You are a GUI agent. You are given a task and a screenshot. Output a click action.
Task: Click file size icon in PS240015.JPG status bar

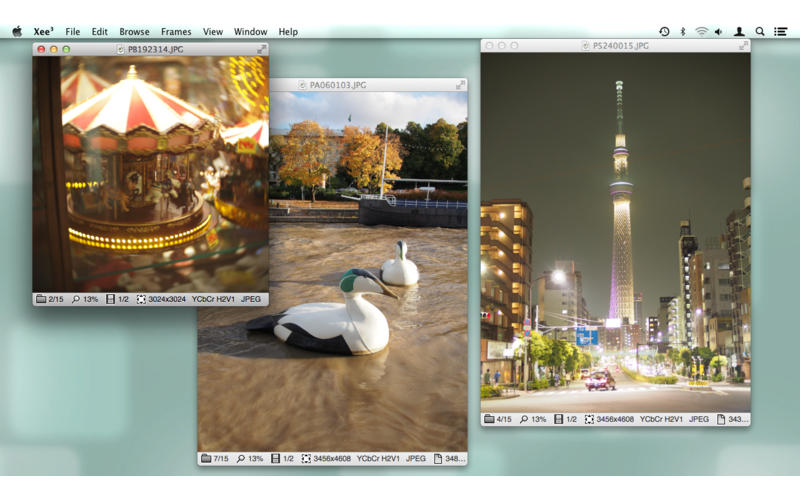click(x=722, y=419)
